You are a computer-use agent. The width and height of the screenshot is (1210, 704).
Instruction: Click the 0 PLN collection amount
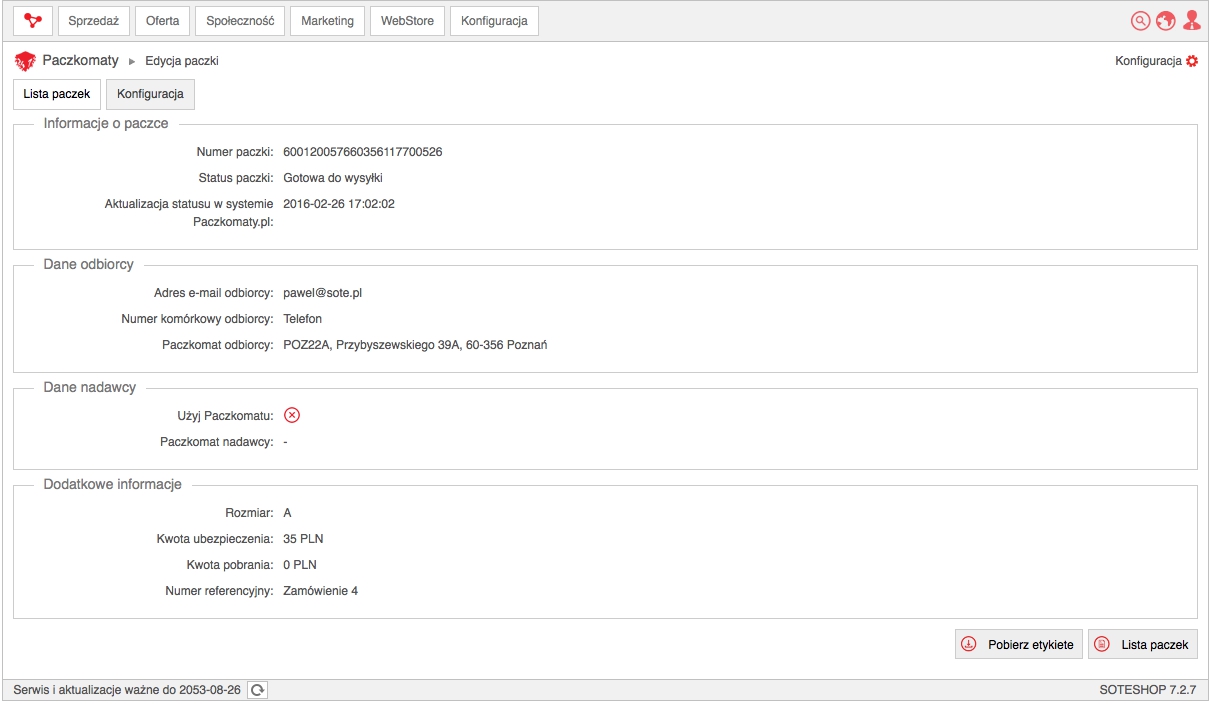coord(300,565)
